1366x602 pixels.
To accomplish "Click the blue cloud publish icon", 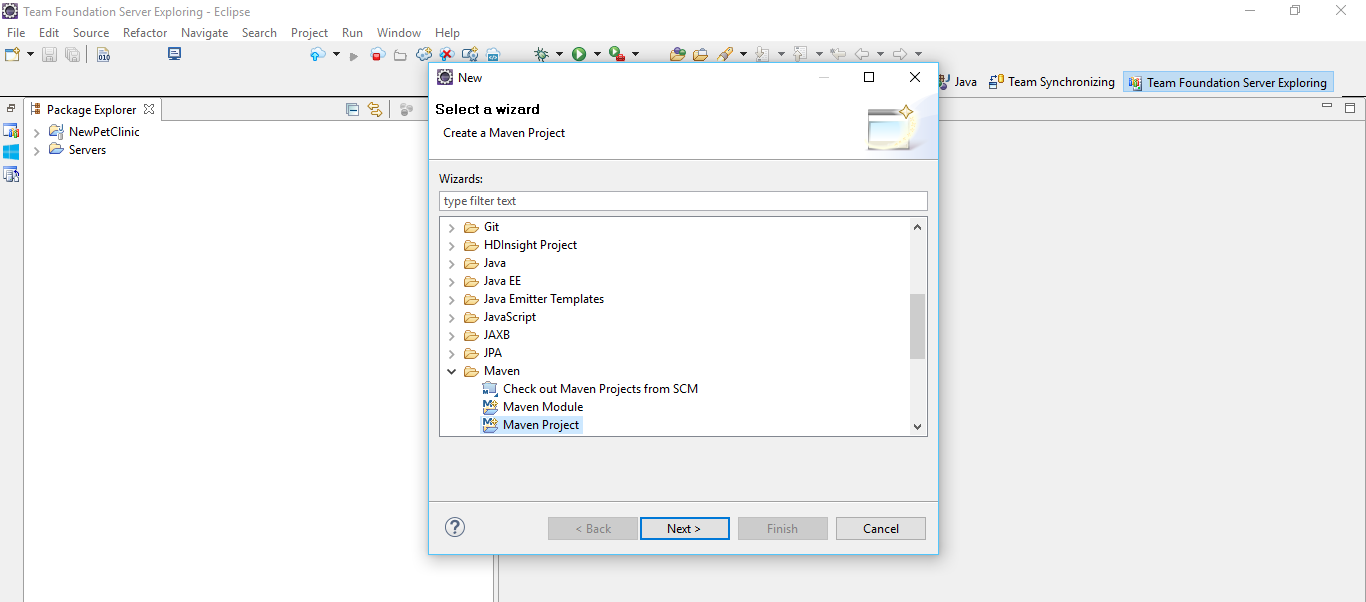I will [318, 54].
